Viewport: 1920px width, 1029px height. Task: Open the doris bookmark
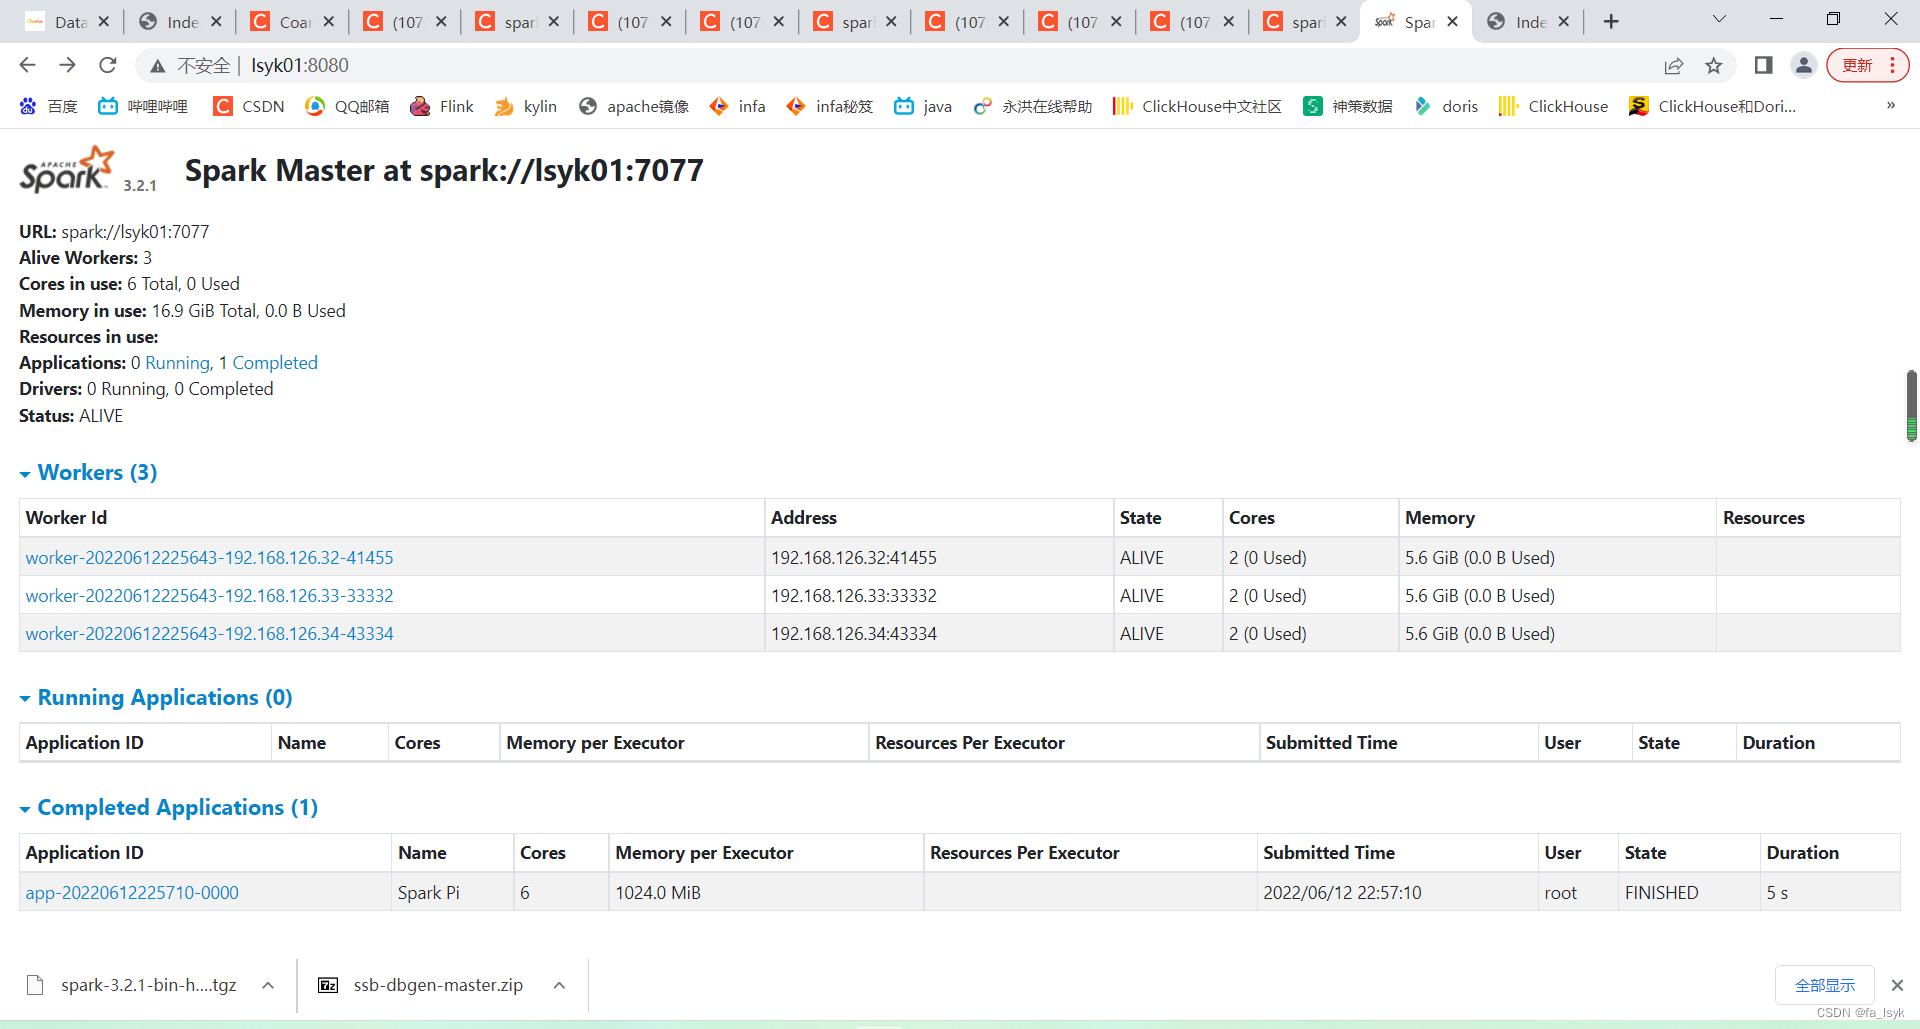pos(1446,106)
